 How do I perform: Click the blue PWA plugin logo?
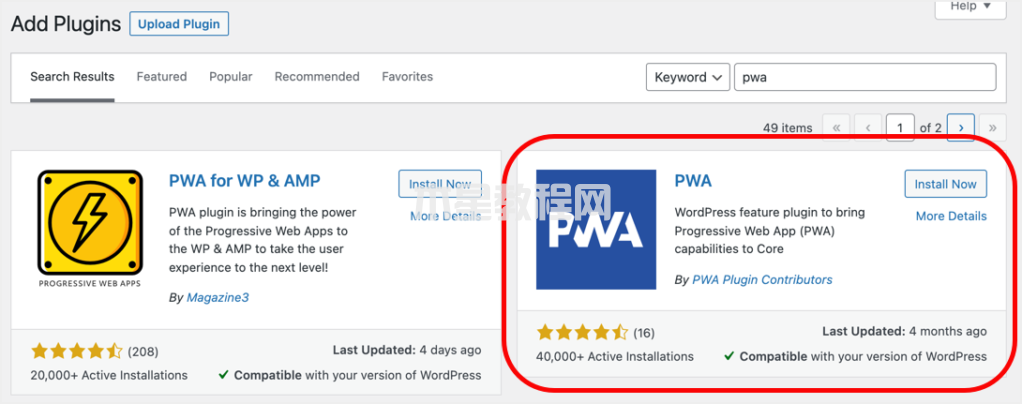point(596,229)
